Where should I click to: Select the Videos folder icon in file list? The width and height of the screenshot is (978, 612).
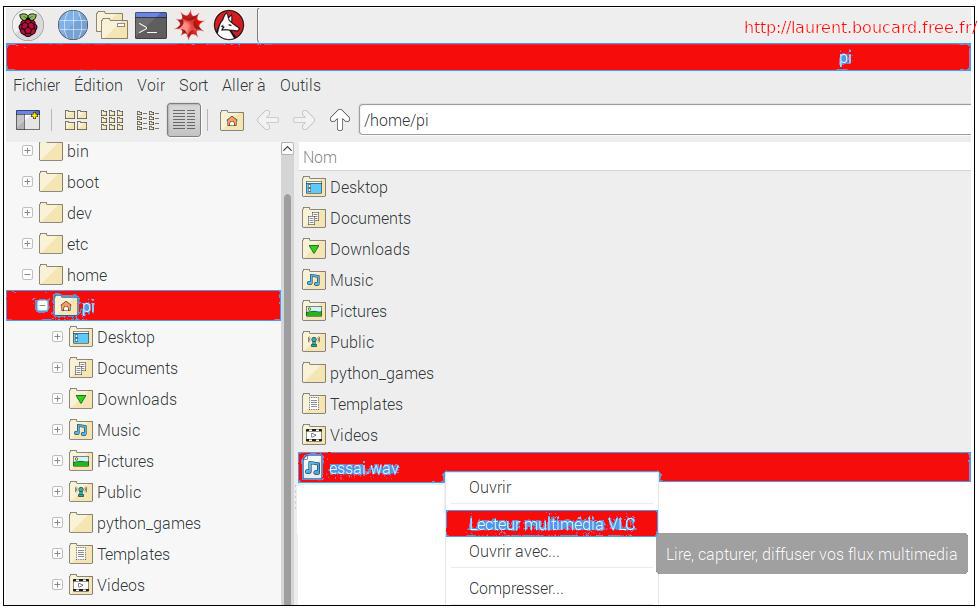[314, 435]
